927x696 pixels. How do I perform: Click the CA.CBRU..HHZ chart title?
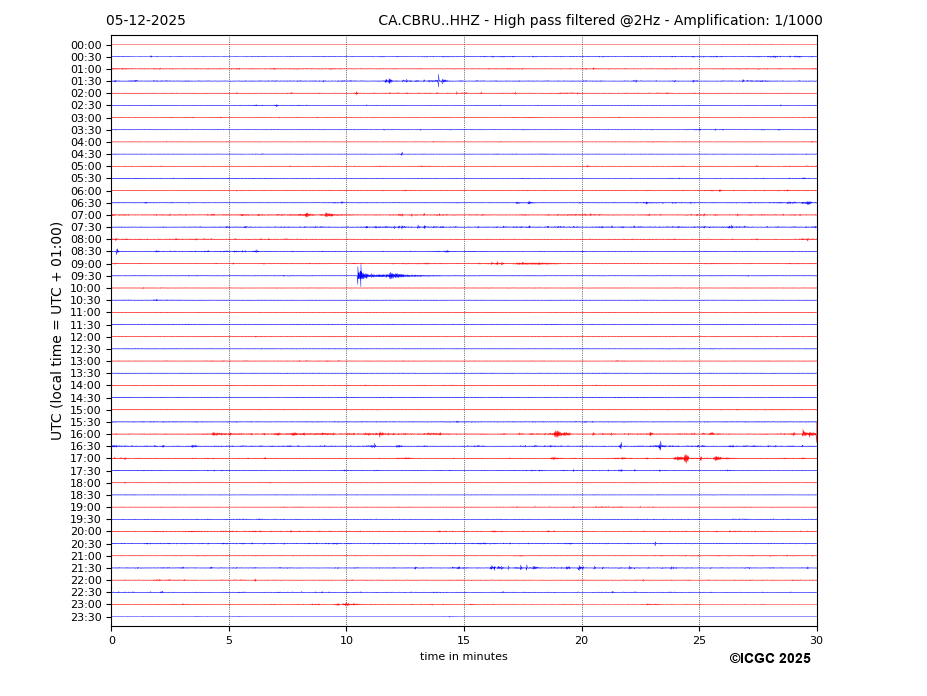(600, 21)
